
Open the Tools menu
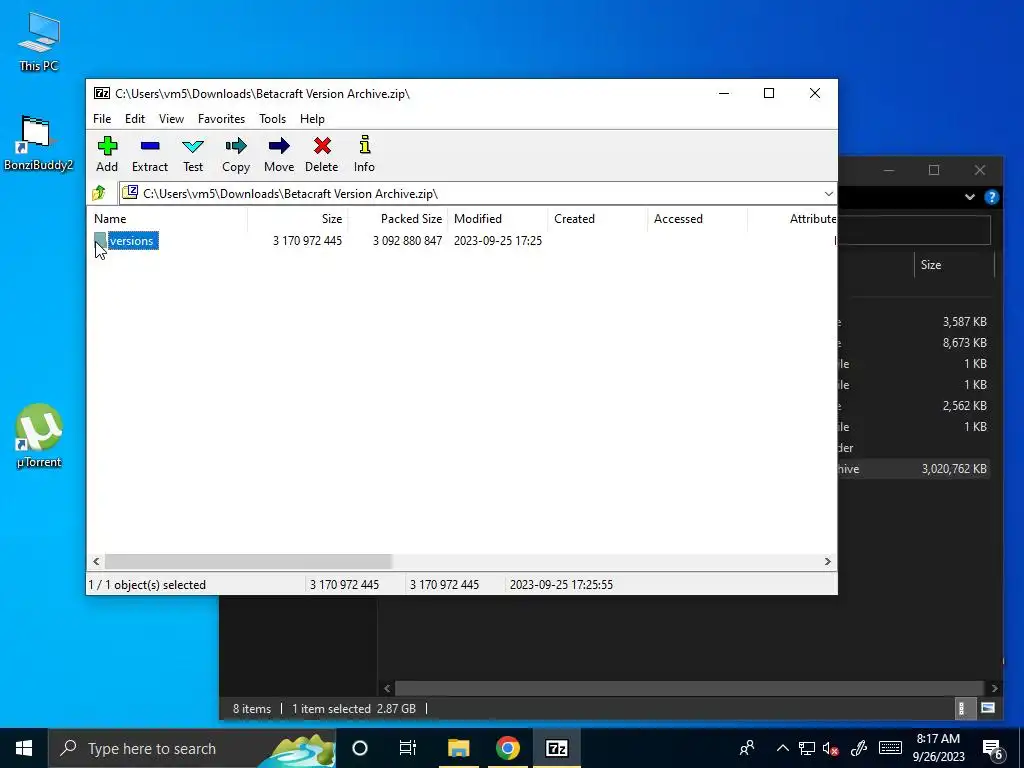pyautogui.click(x=272, y=119)
